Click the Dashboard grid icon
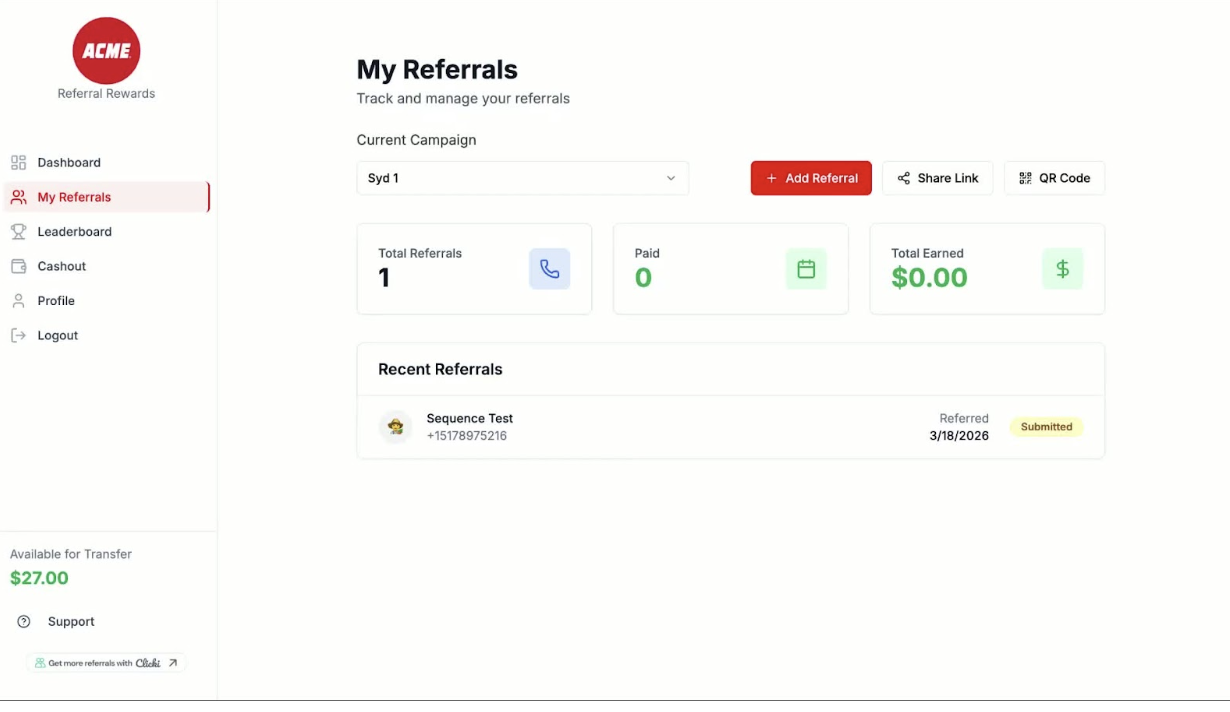This screenshot has height=712, width=1230. (18, 162)
